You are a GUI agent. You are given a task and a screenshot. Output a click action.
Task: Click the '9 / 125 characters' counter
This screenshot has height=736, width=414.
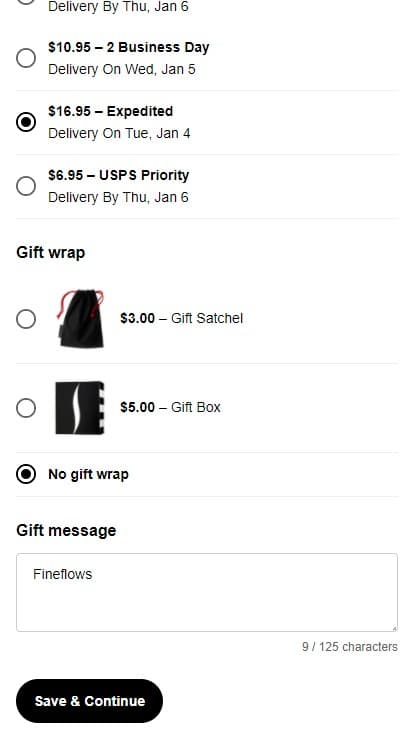(350, 647)
